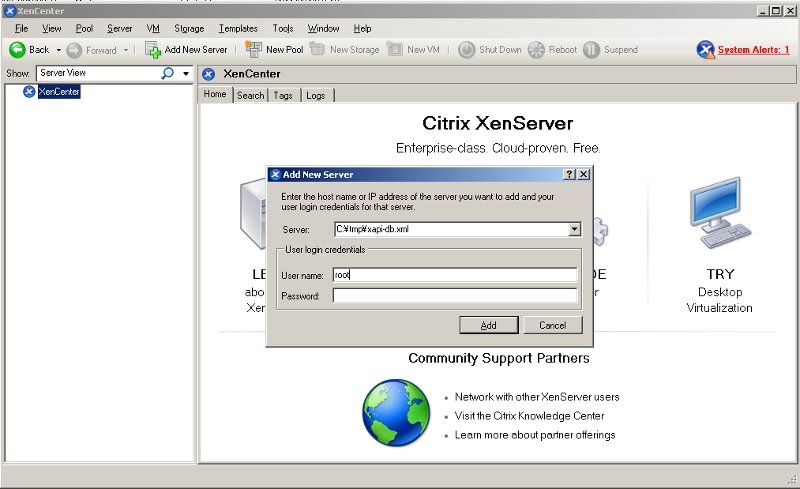The width and height of the screenshot is (800, 489).
Task: Click the Suspend pause icon
Action: (591, 50)
